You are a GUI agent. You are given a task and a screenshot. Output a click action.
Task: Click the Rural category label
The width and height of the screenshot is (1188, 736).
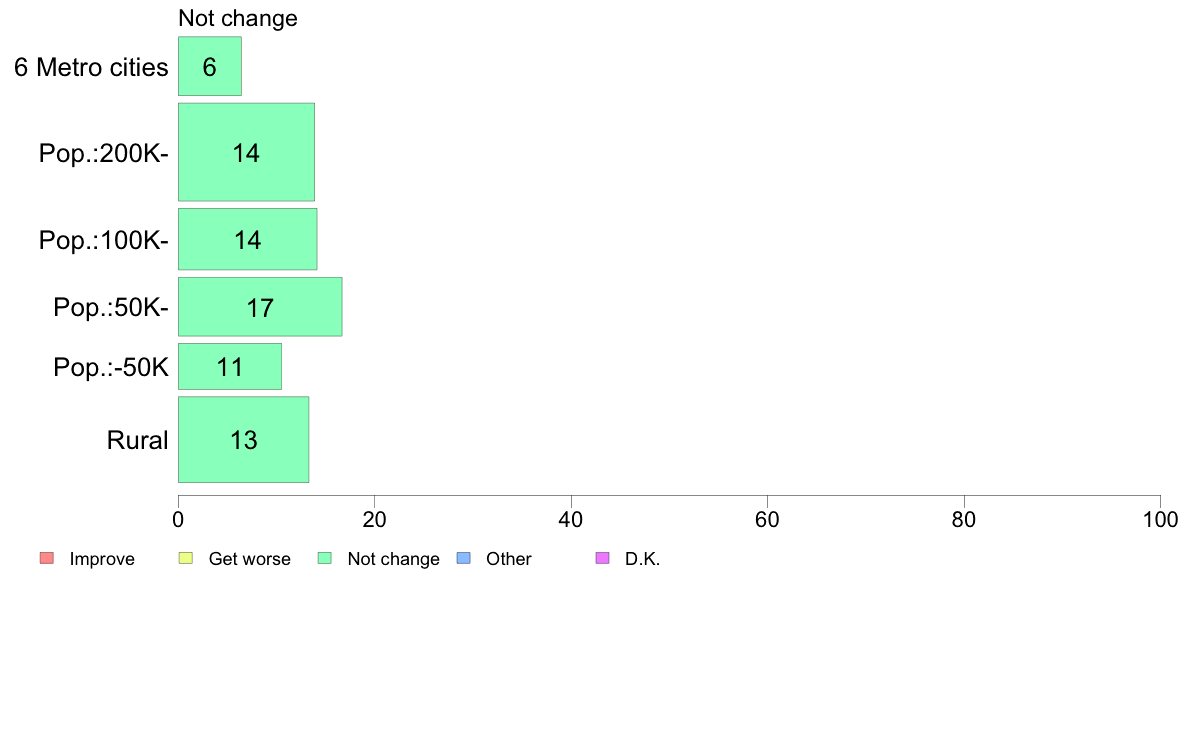(137, 440)
